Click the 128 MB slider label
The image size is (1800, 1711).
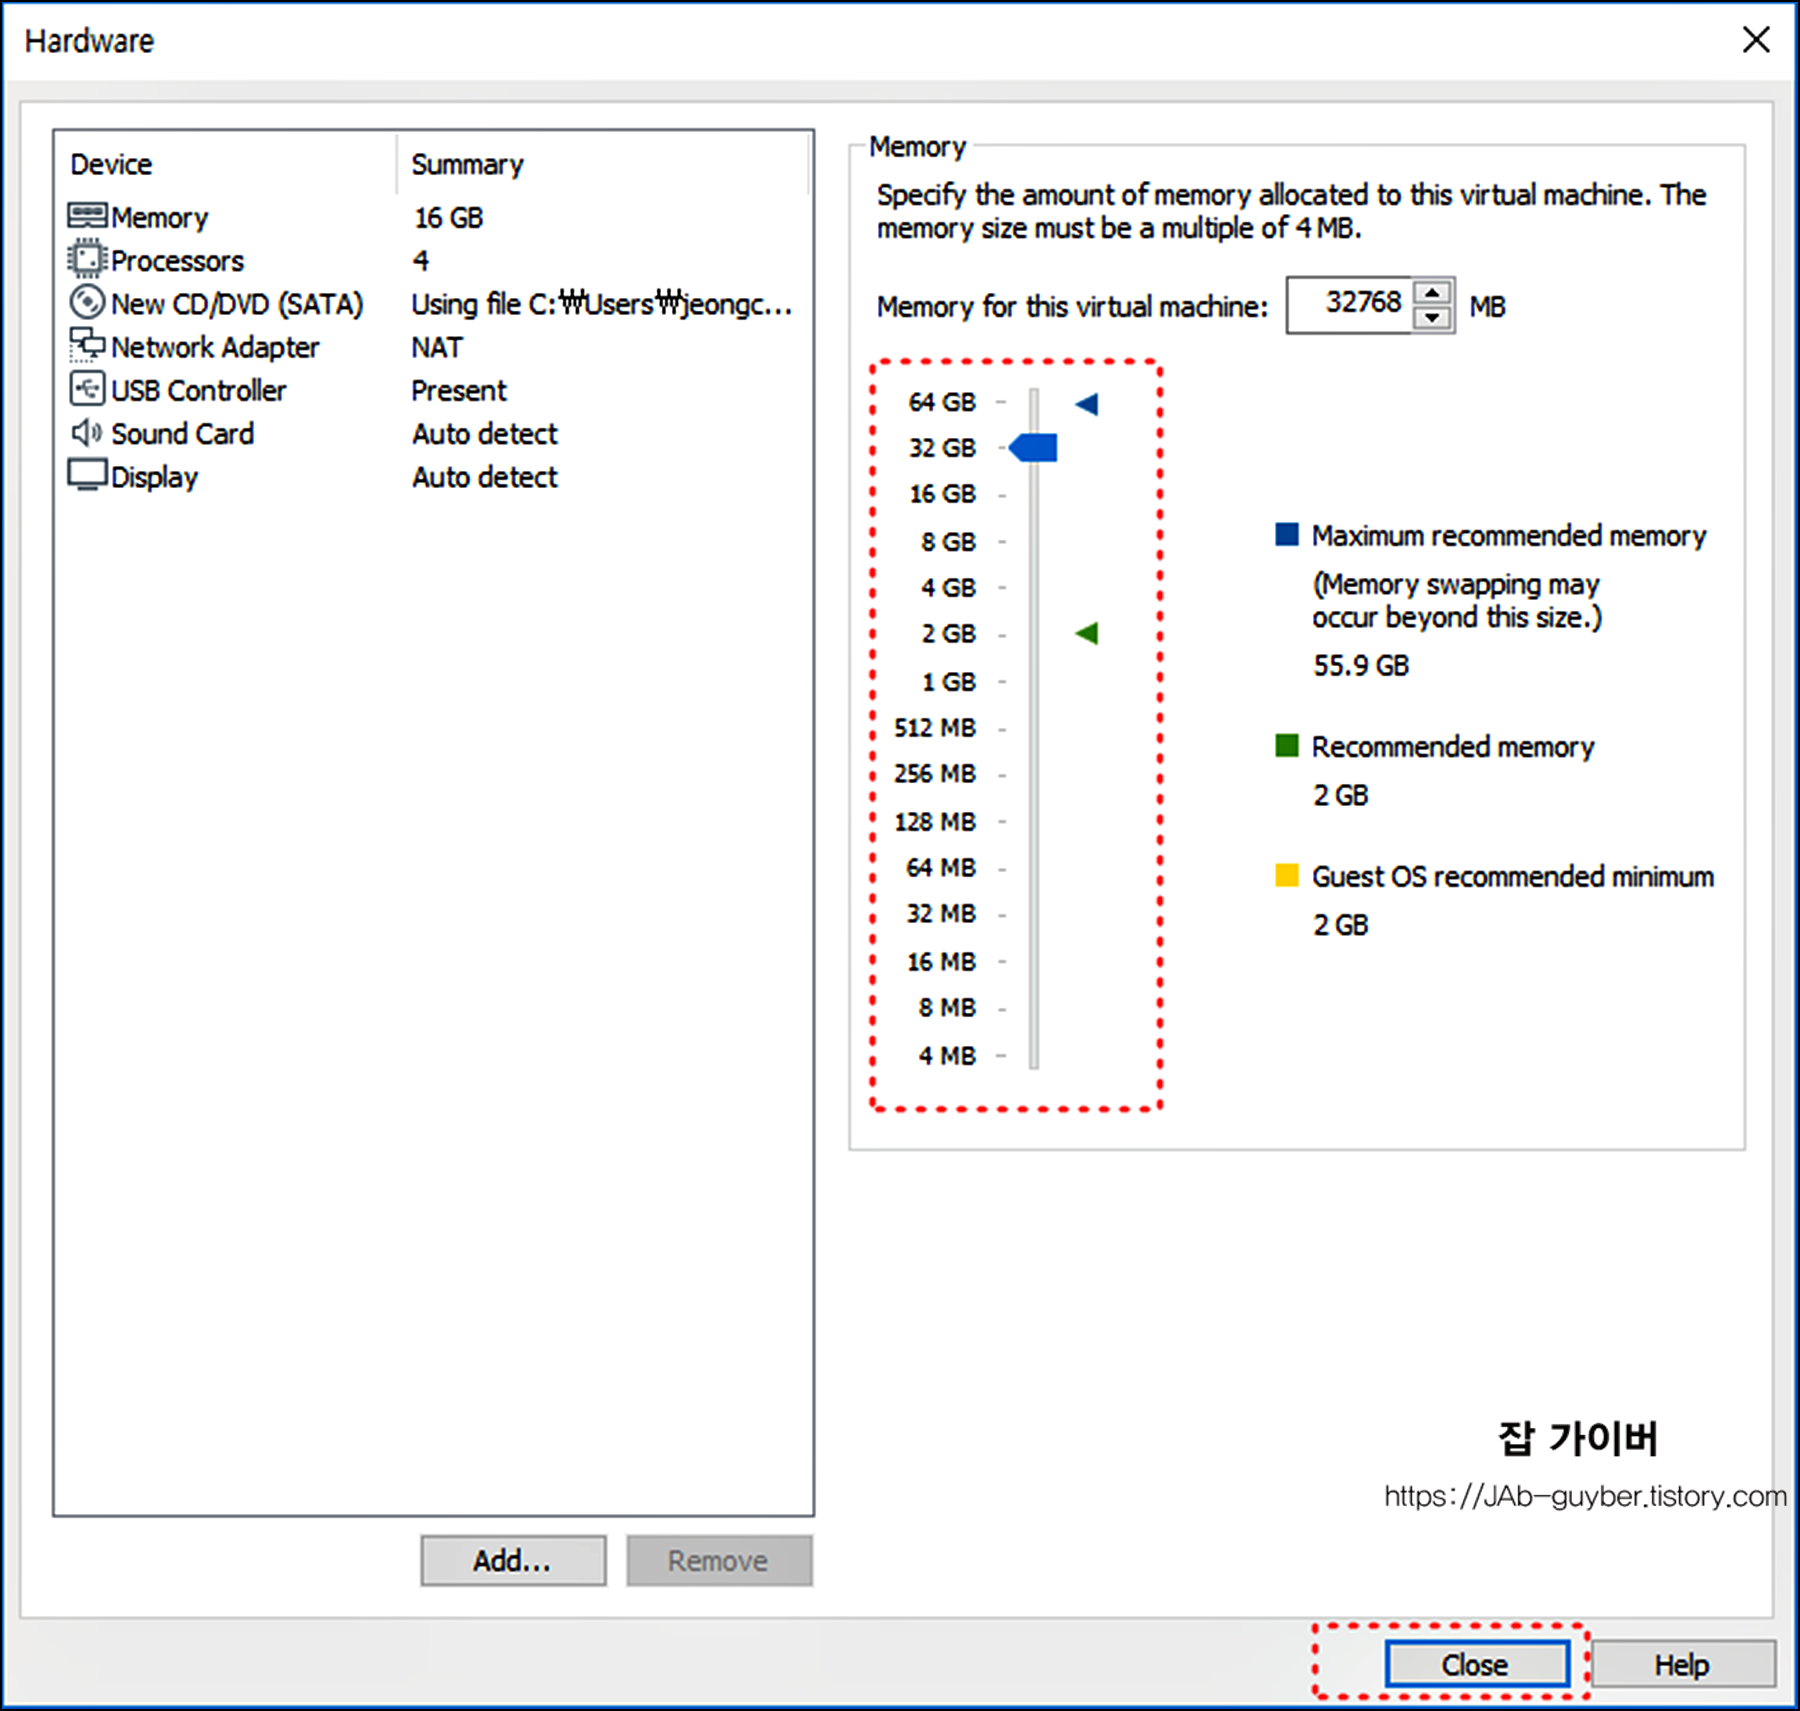pos(935,822)
